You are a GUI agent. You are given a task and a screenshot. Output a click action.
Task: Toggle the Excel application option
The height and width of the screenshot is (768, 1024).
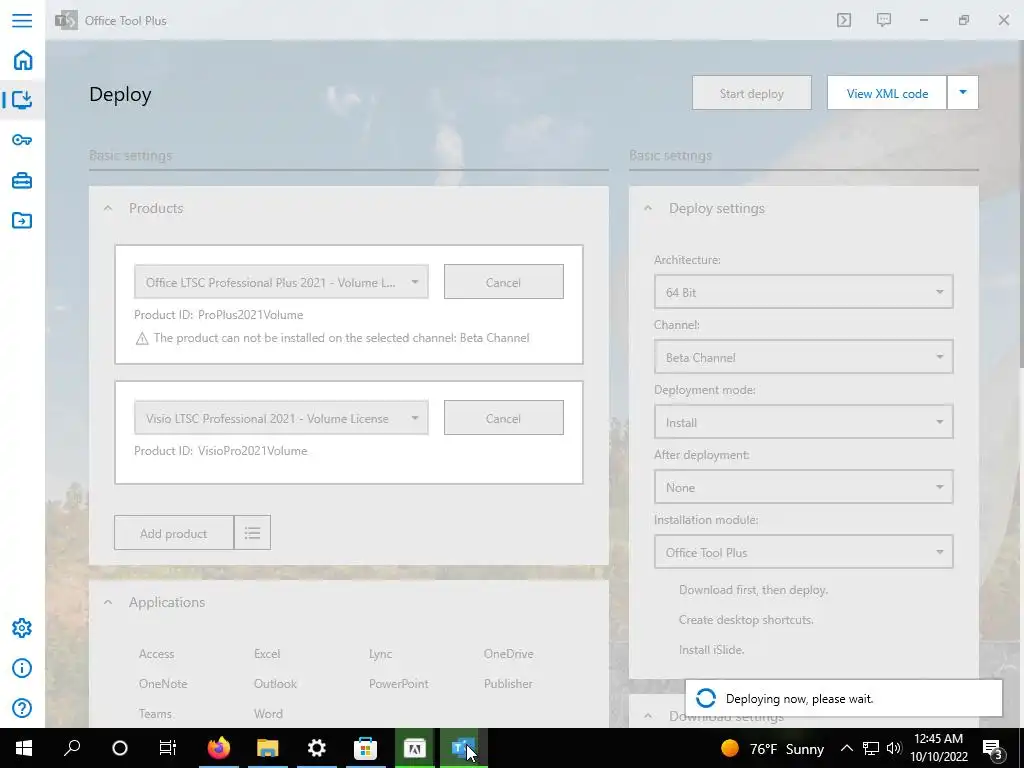(267, 654)
